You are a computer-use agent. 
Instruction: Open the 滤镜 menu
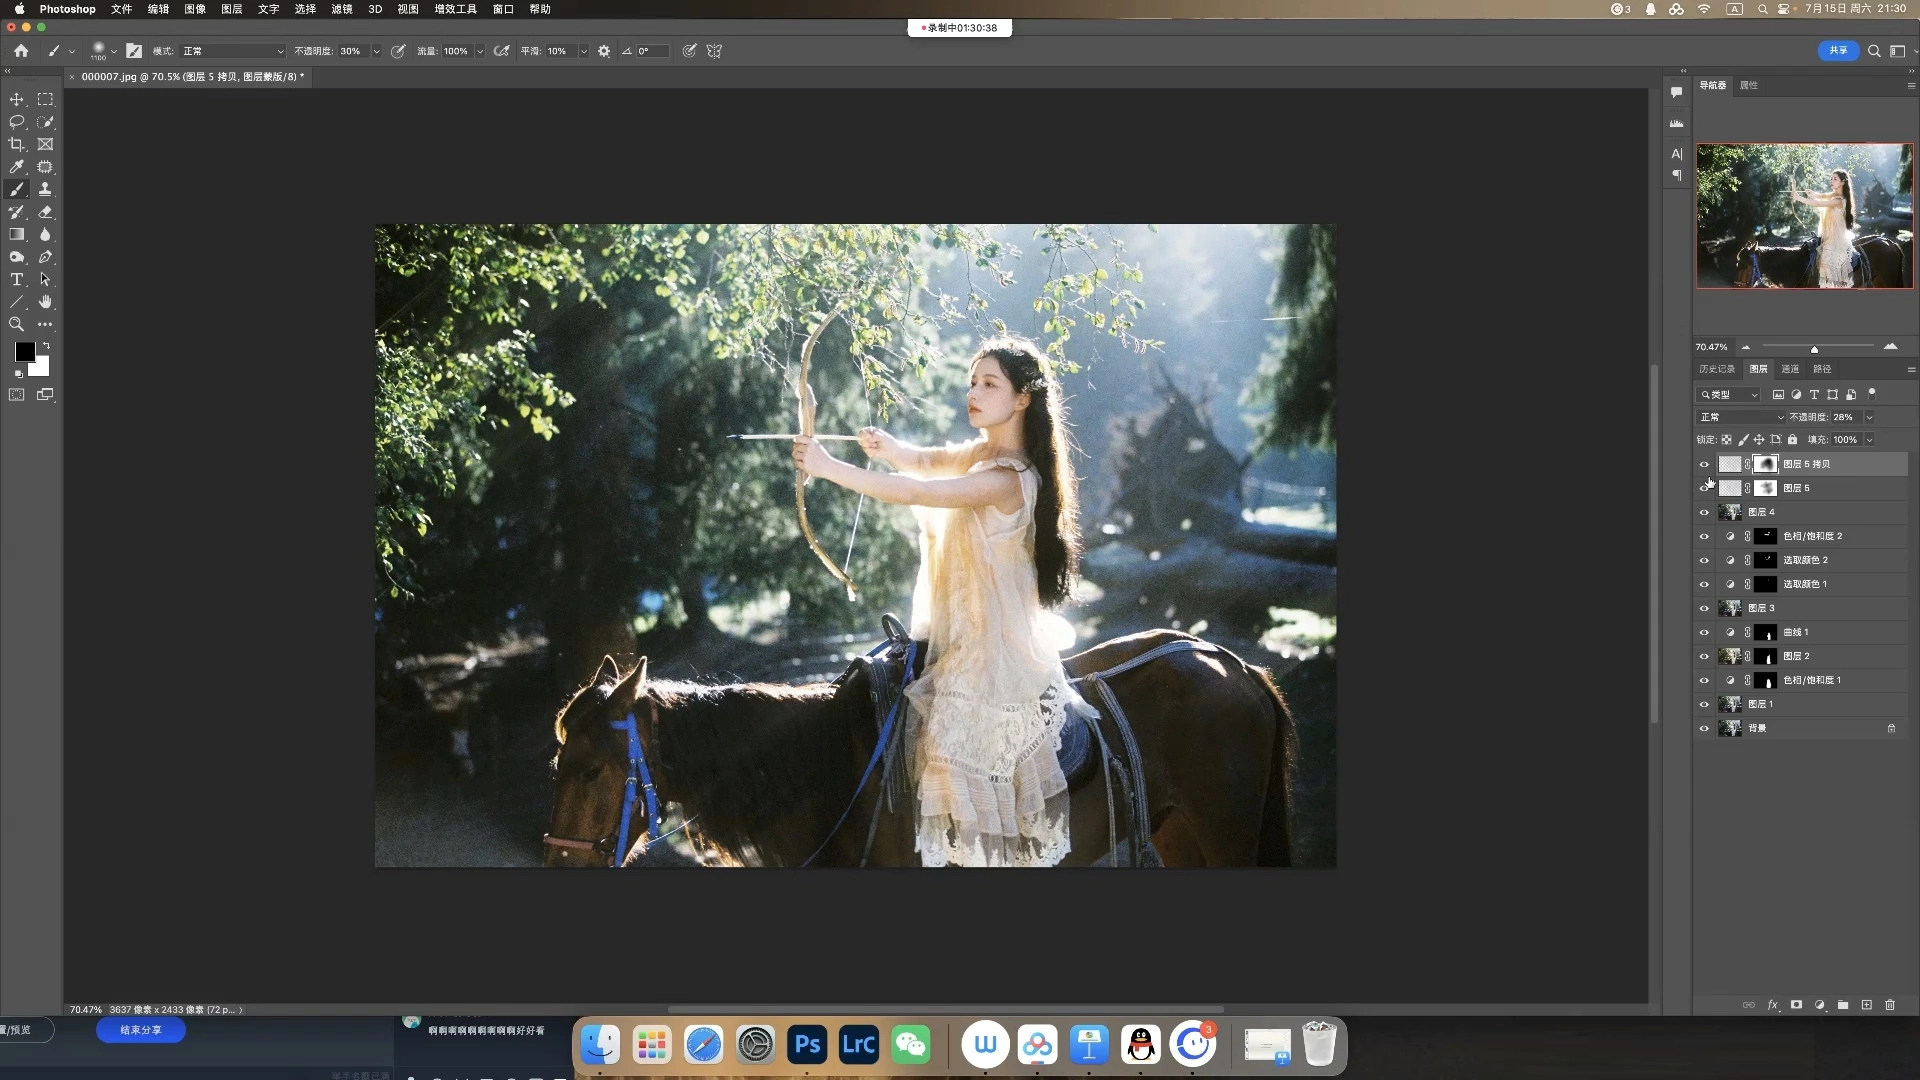point(342,9)
